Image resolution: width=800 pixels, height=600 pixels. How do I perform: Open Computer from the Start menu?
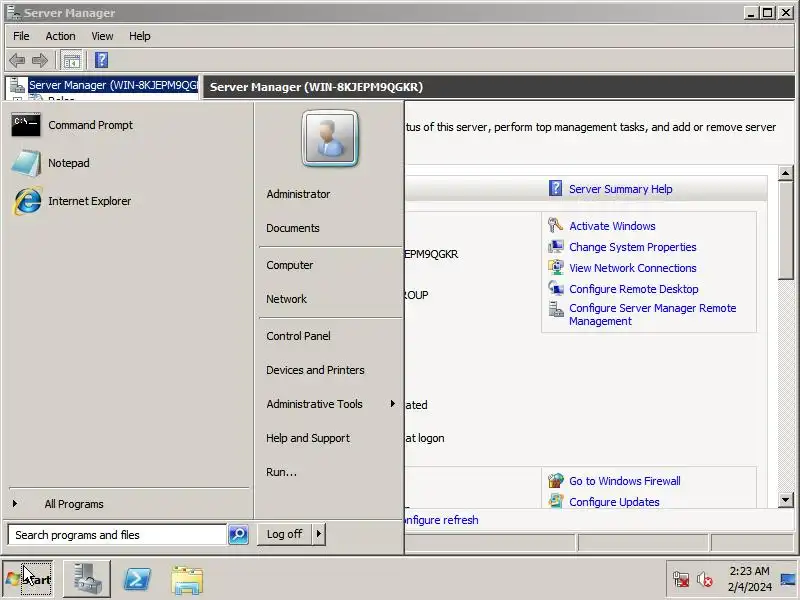[290, 265]
